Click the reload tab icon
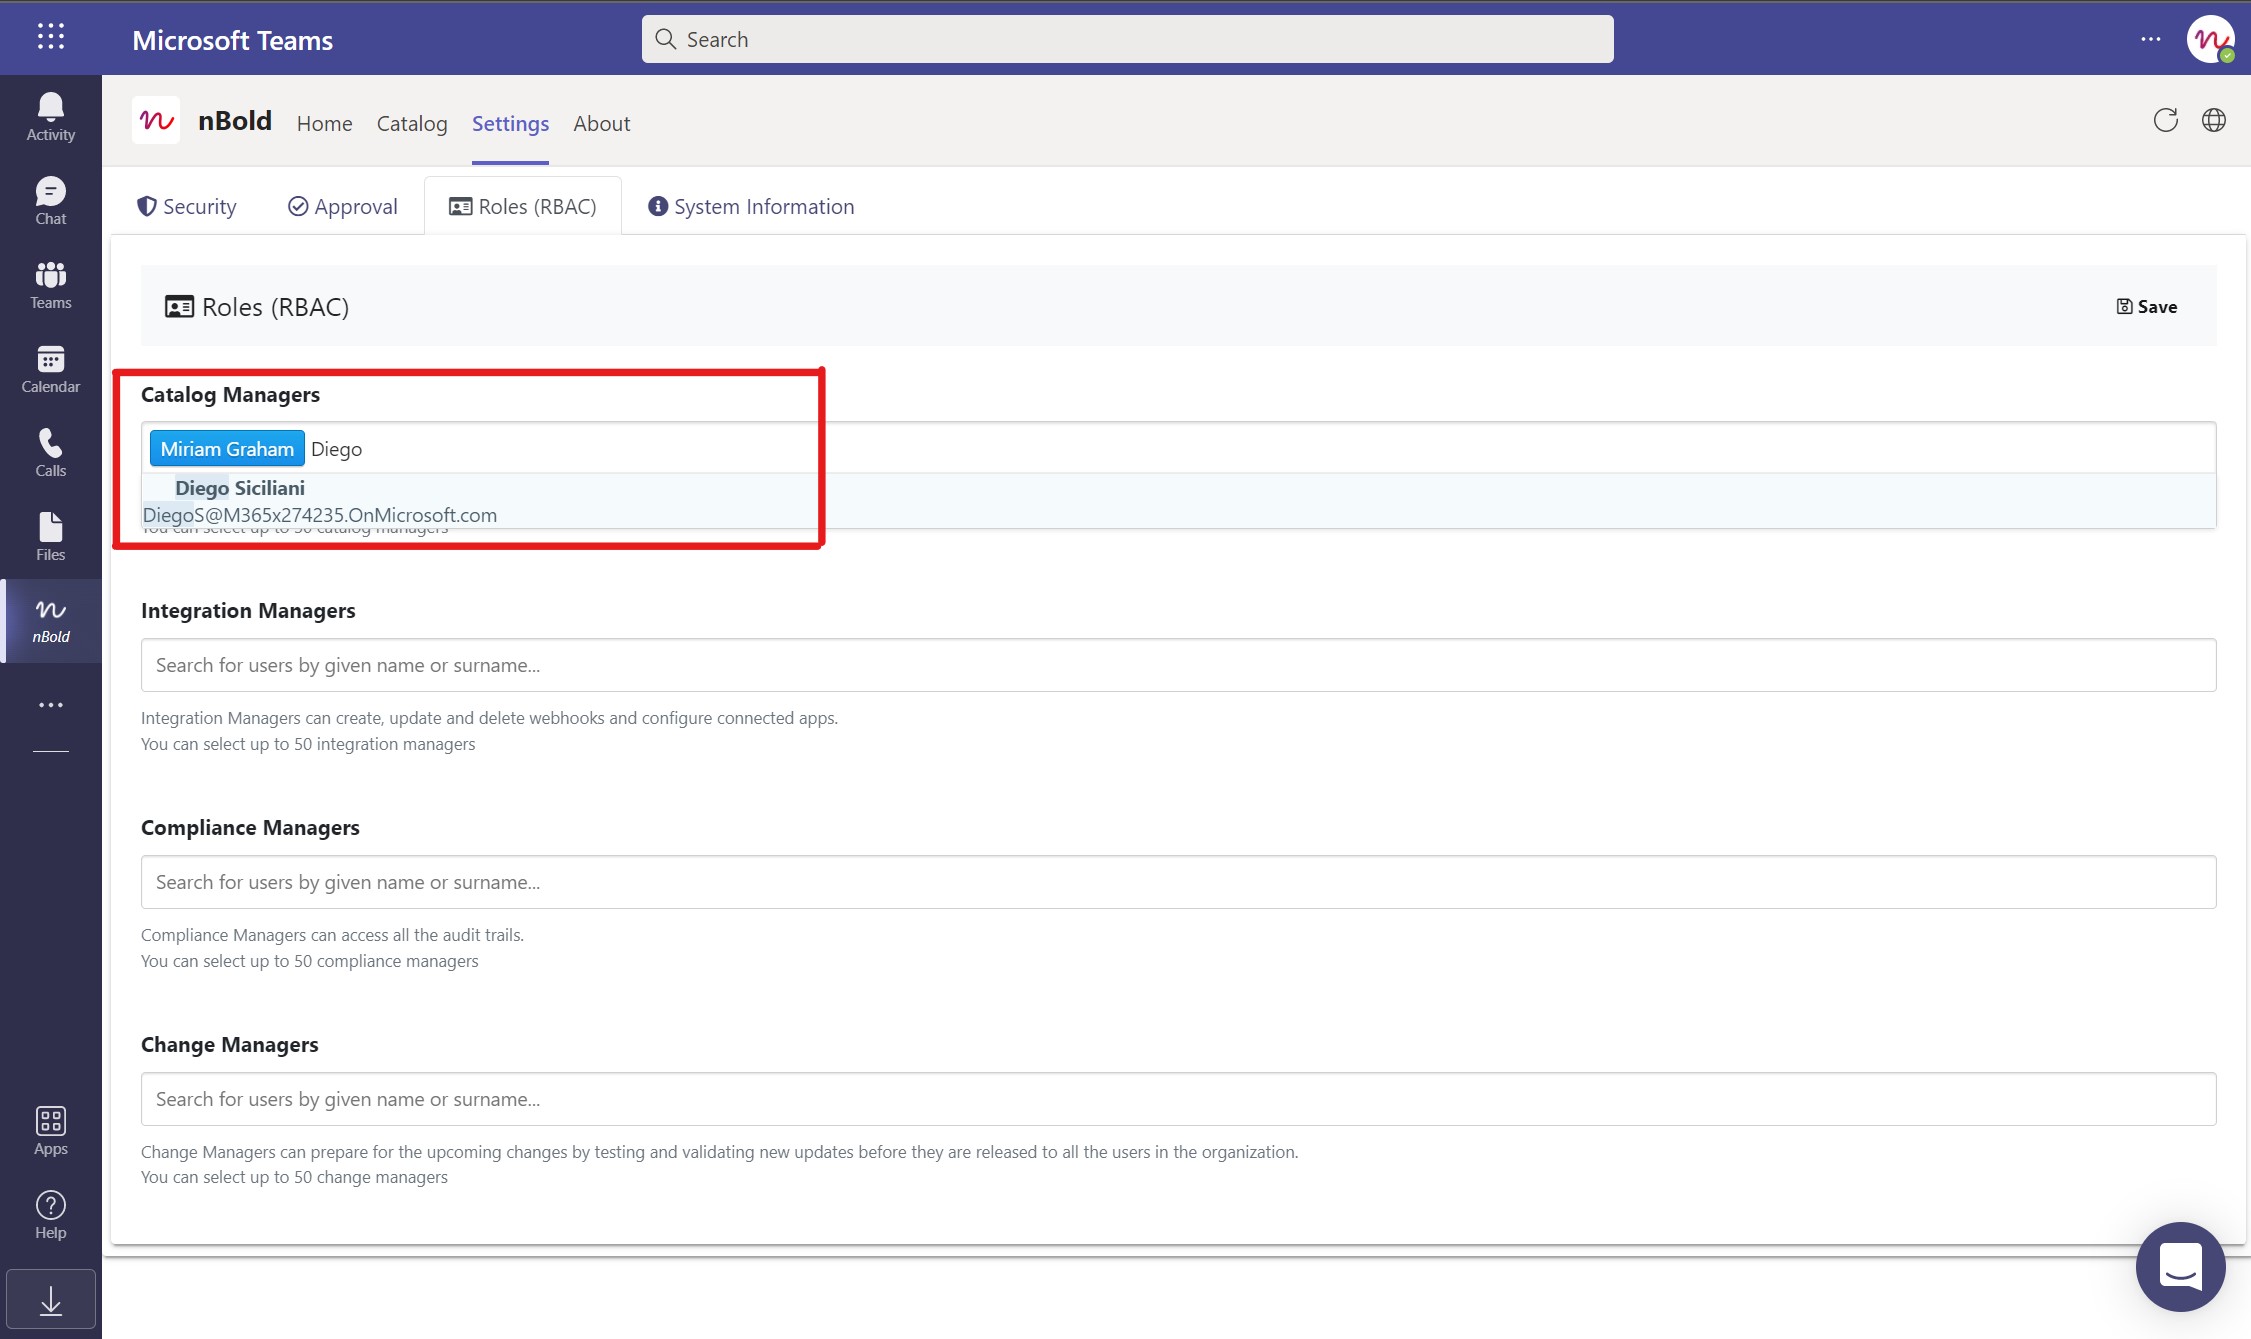Viewport: 2251px width, 1339px height. 2165,121
